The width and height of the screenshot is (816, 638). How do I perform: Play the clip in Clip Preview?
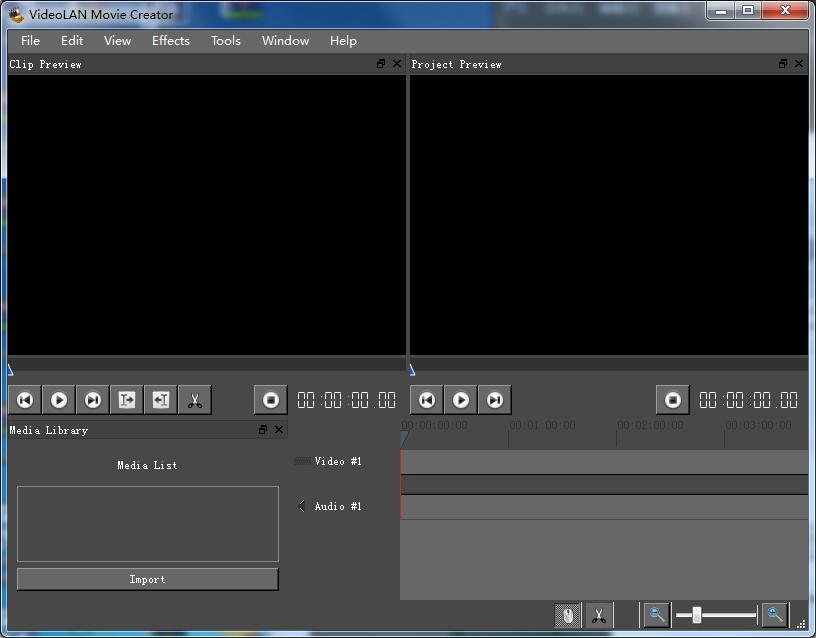pyautogui.click(x=58, y=399)
